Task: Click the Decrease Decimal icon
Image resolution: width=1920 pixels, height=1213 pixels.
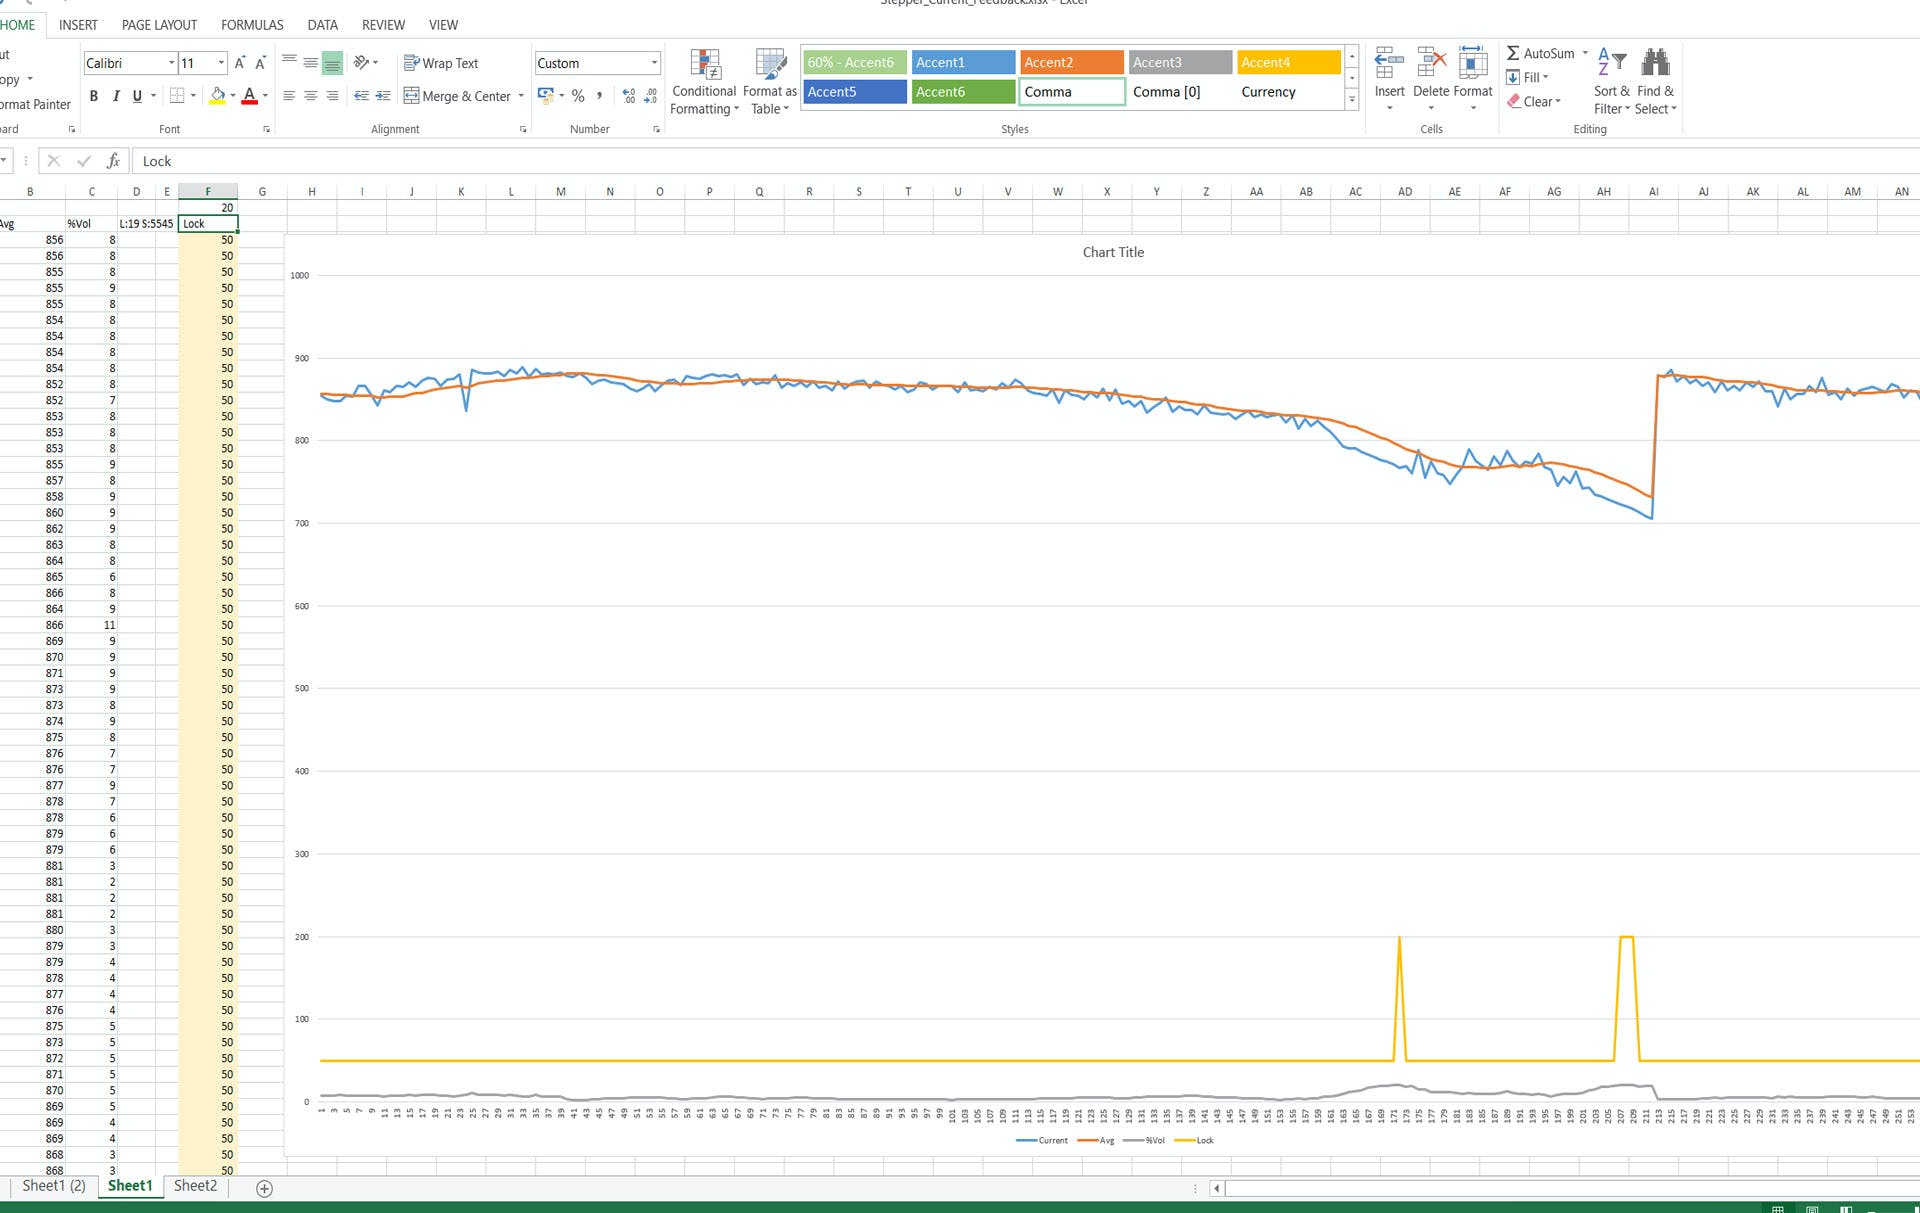Action: click(650, 96)
